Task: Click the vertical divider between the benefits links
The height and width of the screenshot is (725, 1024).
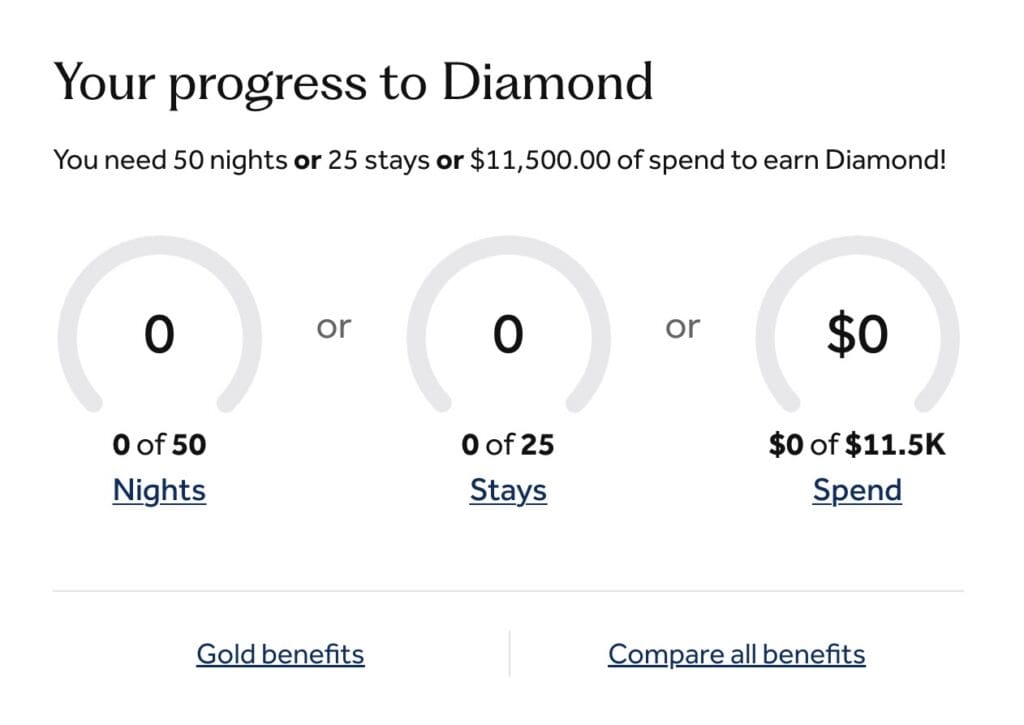Action: pos(509,653)
